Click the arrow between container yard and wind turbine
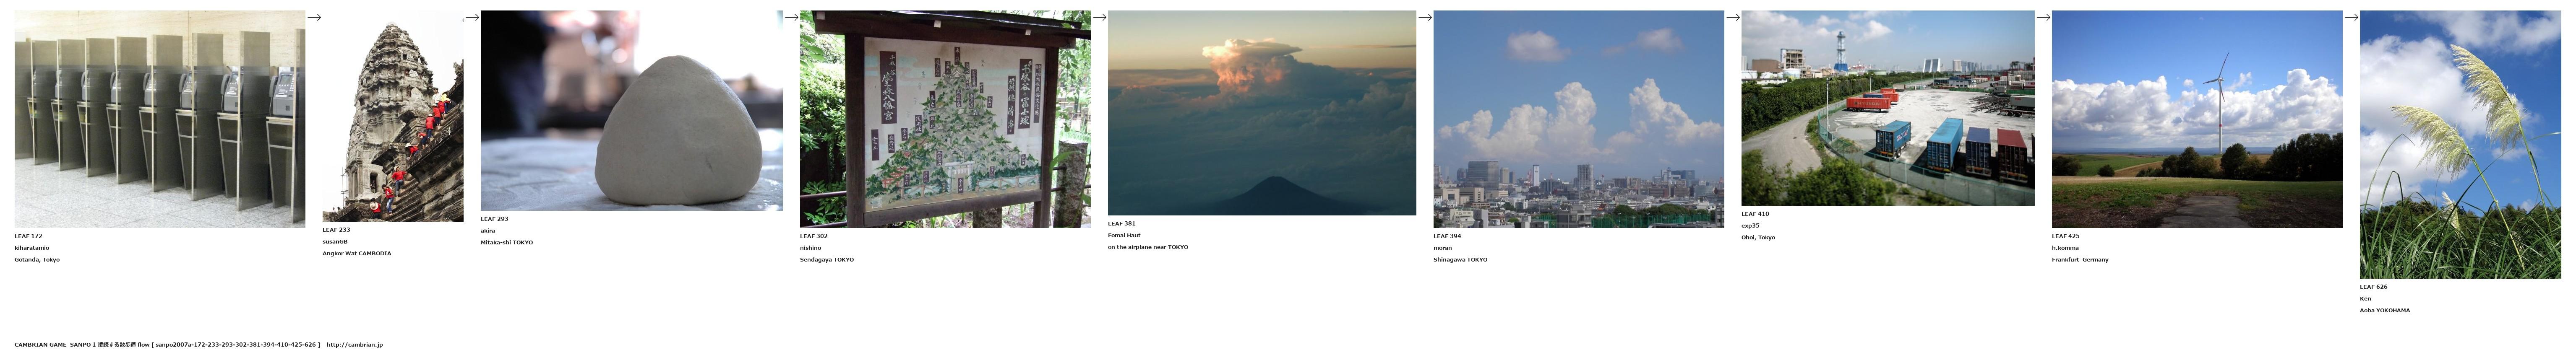The image size is (2576, 355). click(x=2043, y=17)
